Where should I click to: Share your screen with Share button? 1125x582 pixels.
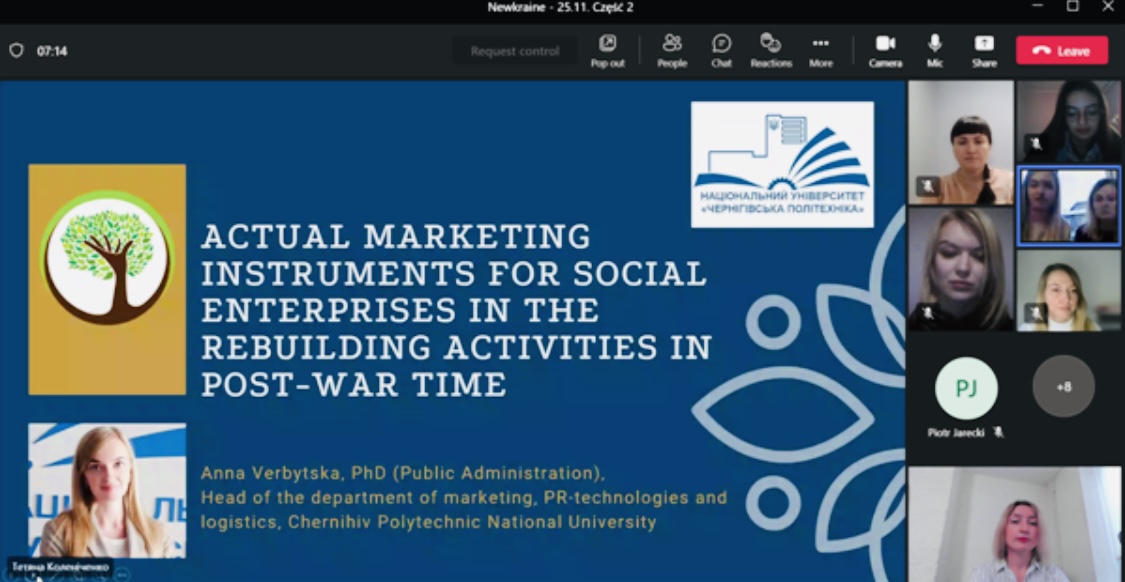coord(984,50)
